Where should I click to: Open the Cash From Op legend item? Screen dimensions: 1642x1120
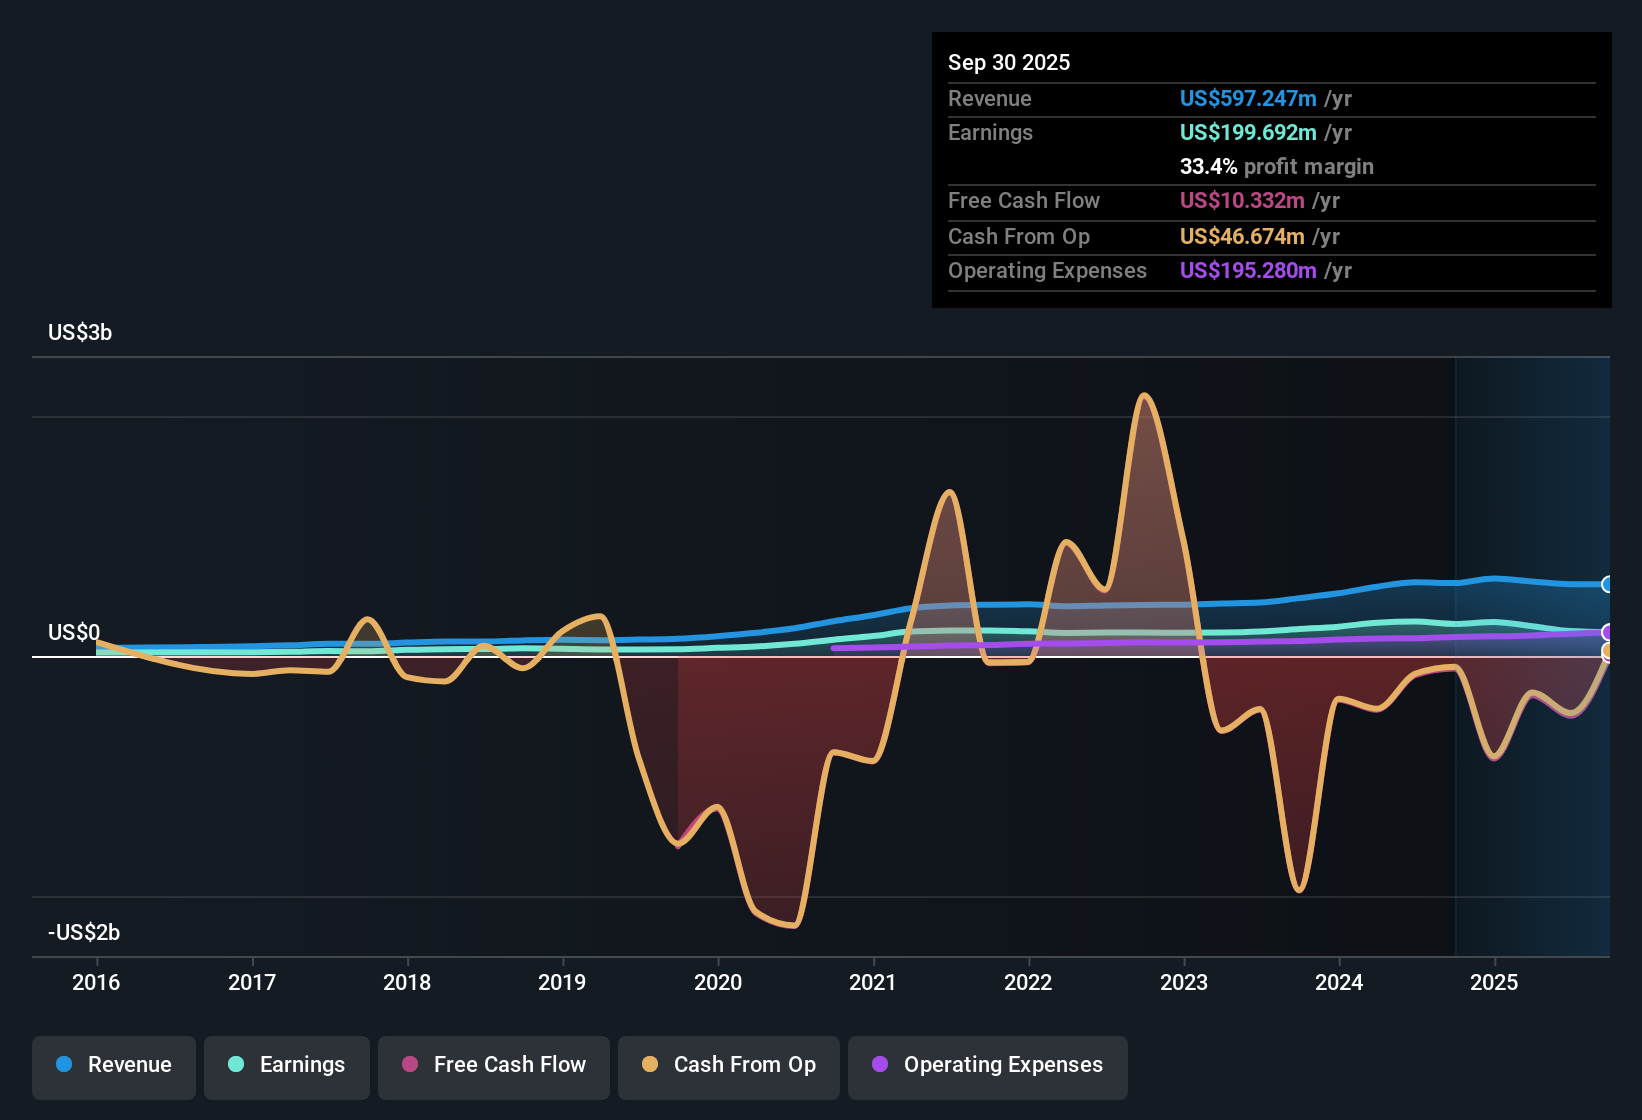728,1066
